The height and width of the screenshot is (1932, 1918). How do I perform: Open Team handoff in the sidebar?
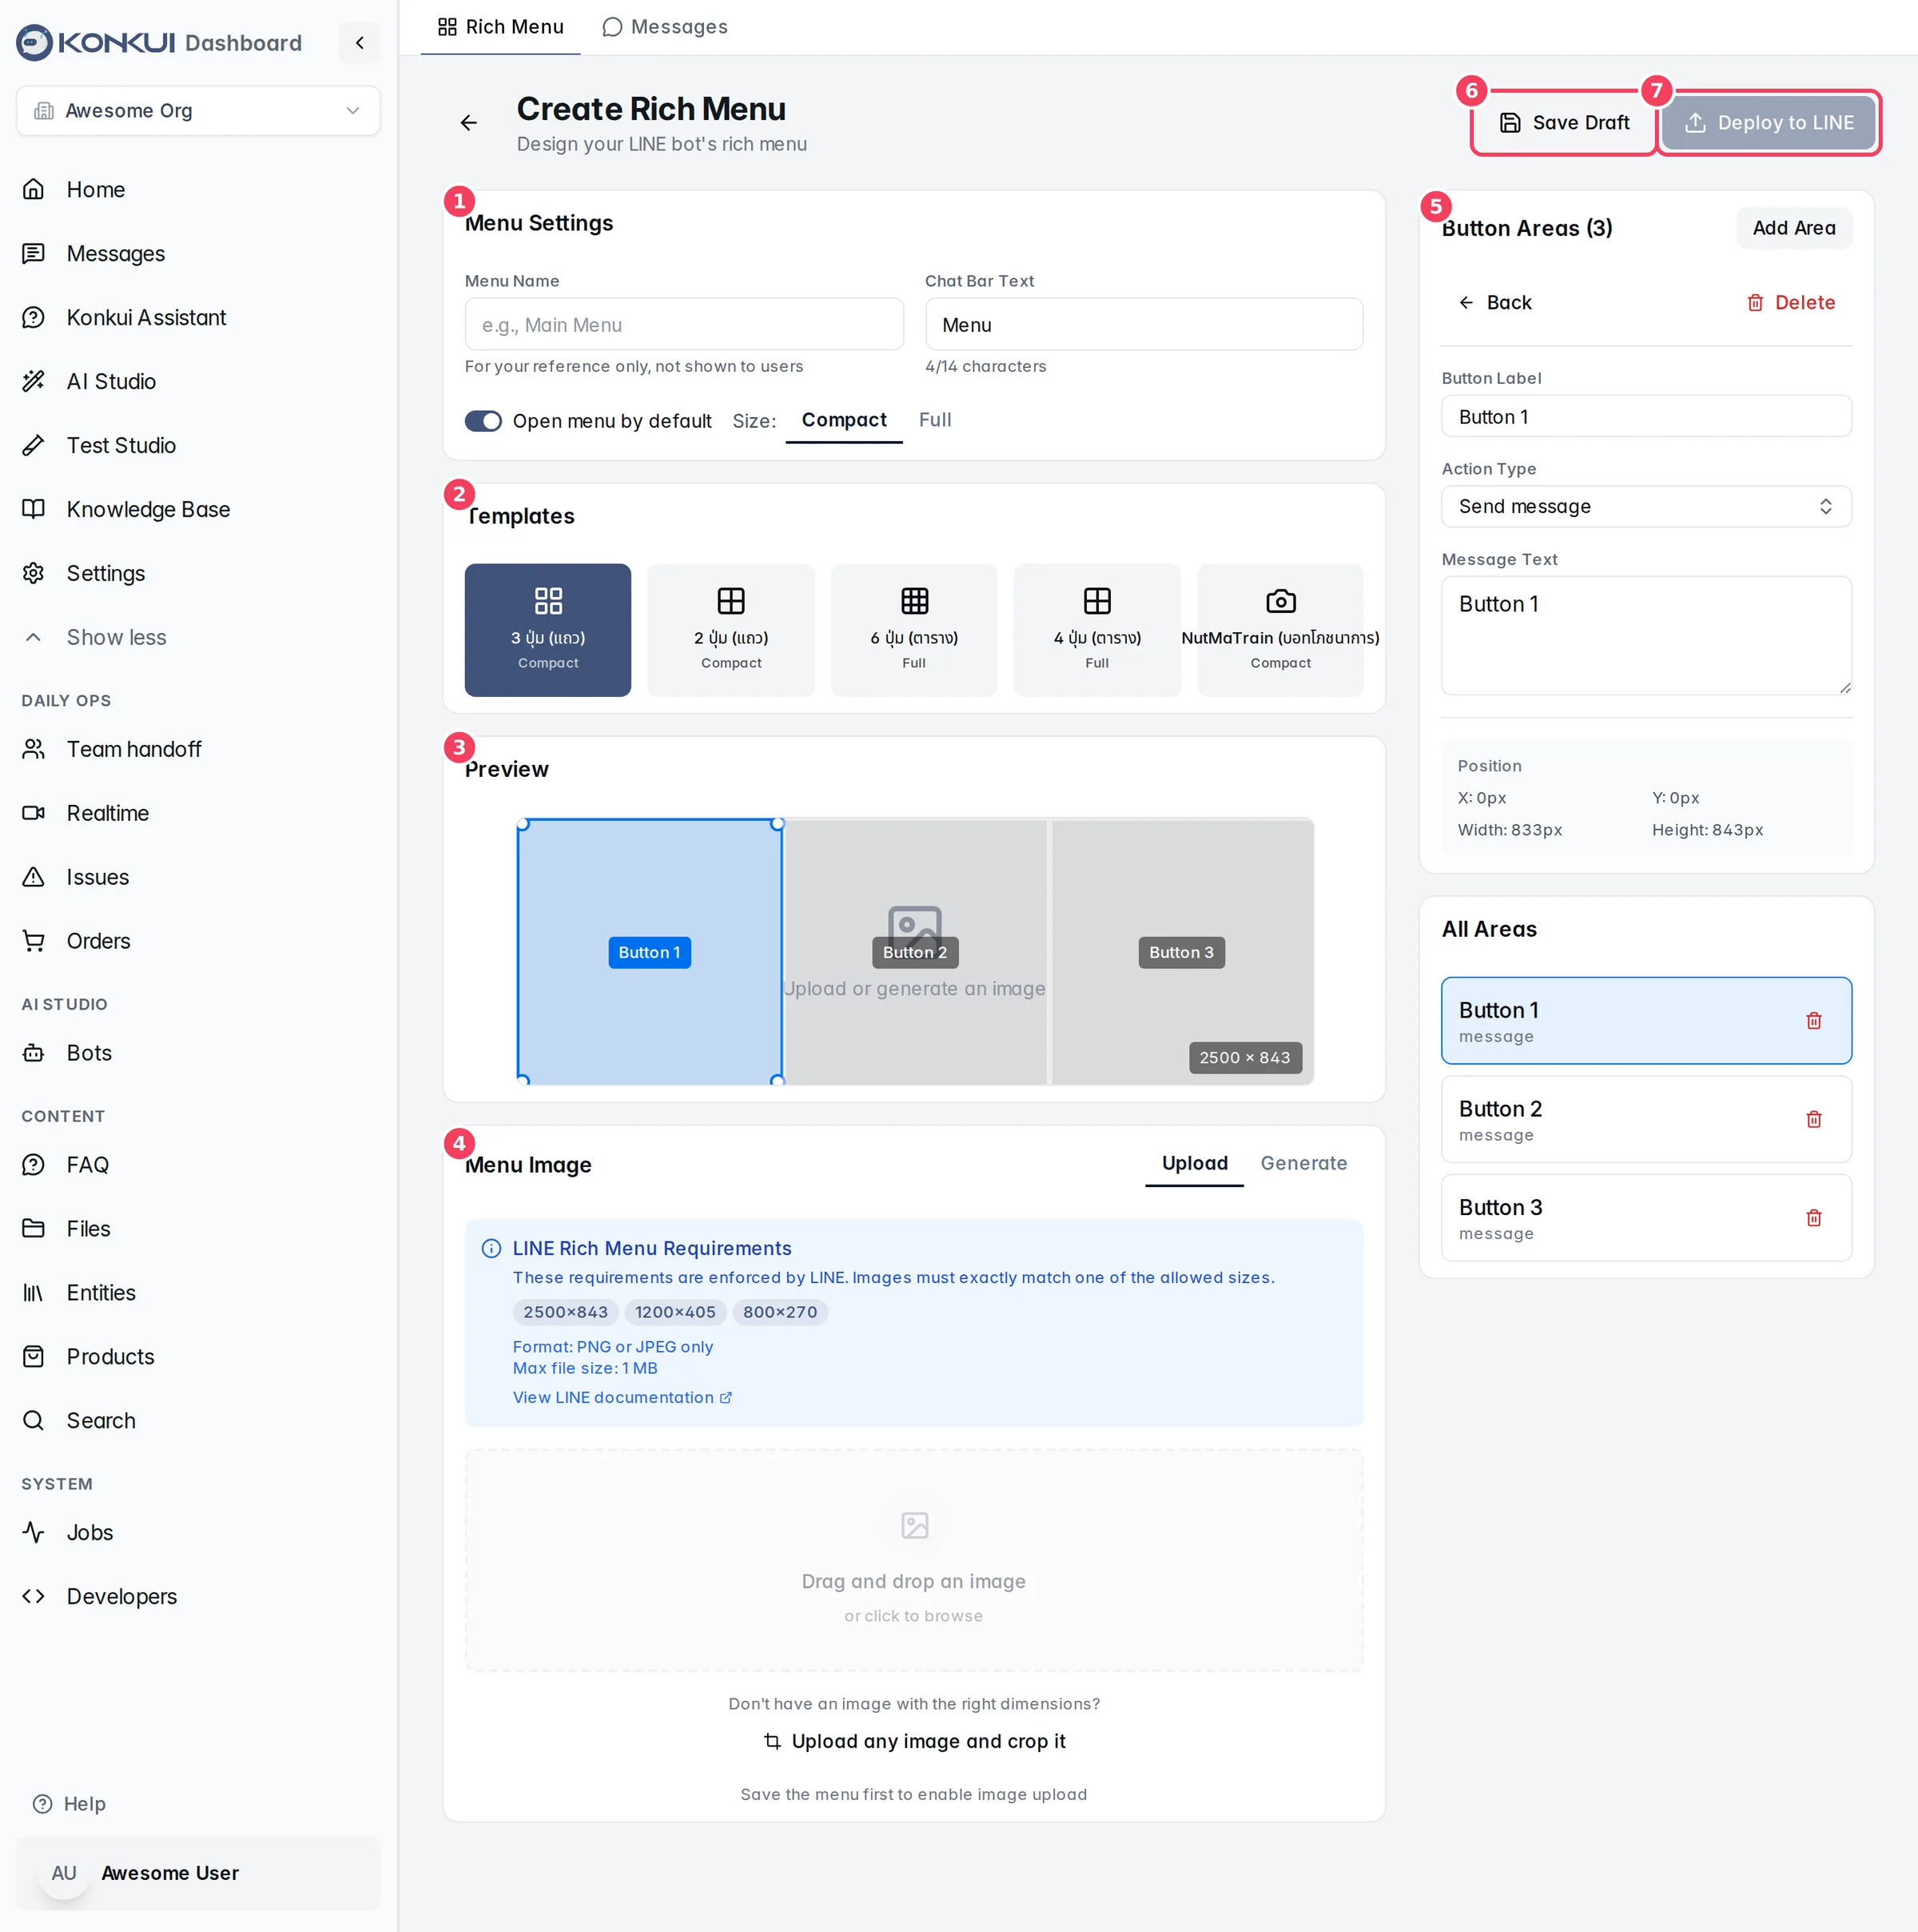pyautogui.click(x=198, y=750)
